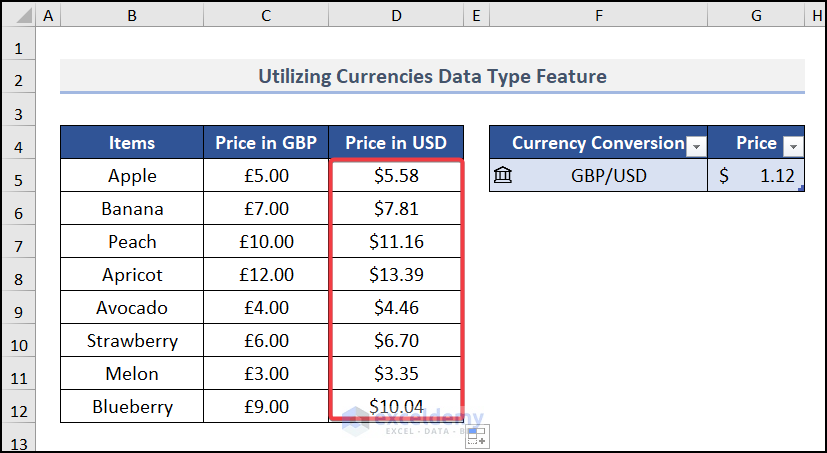The image size is (827, 453).
Task: Select the 1.12 exchange rate cell
Action: click(756, 176)
